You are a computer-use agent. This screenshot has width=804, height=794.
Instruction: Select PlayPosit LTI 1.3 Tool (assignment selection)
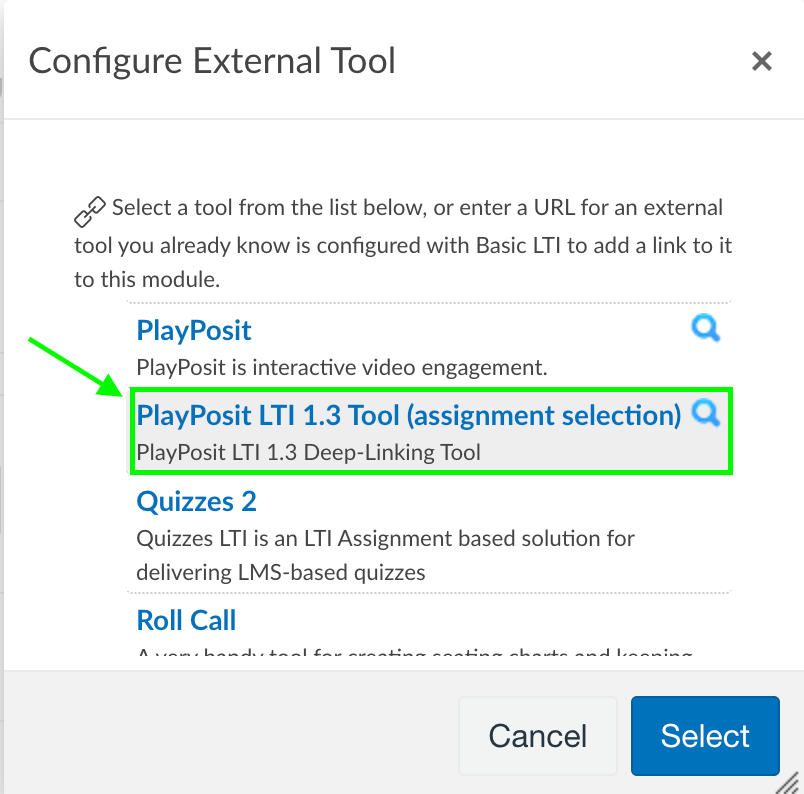(x=408, y=414)
